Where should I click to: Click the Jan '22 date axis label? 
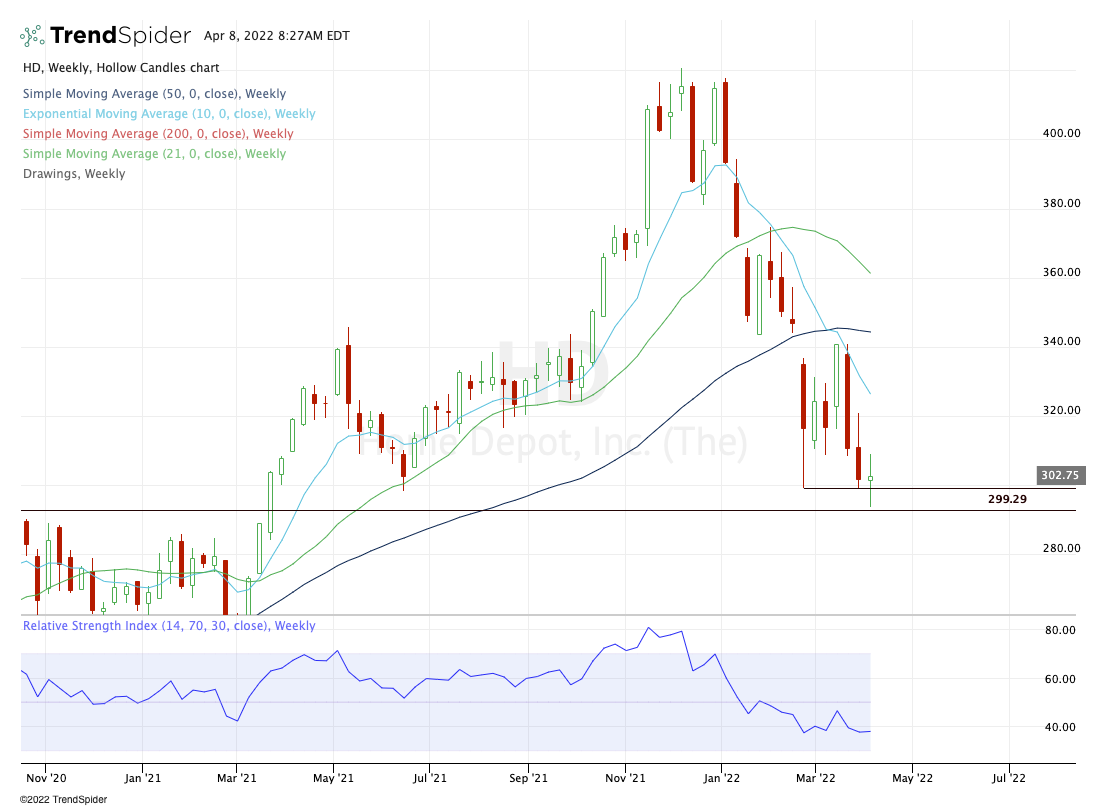722,778
